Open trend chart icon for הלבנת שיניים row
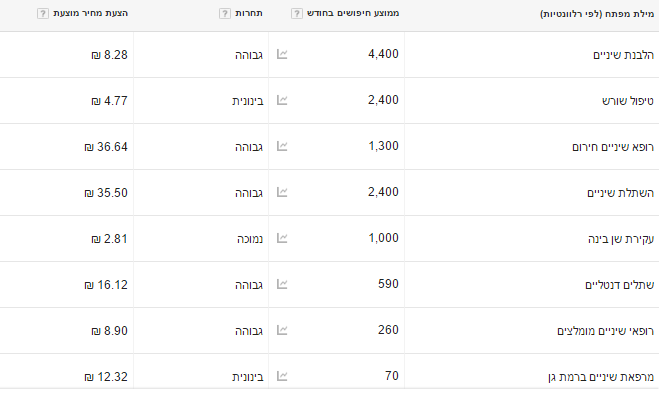 coord(282,54)
